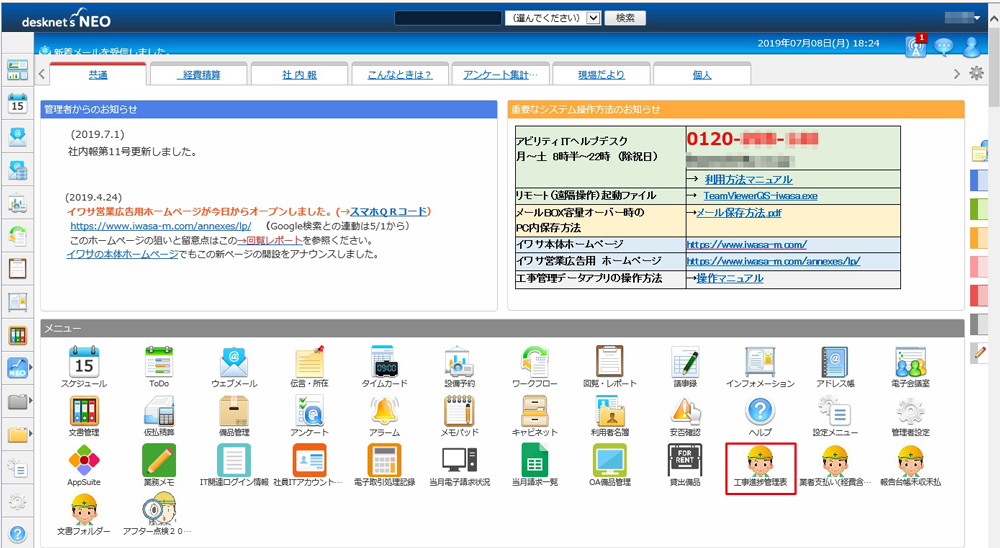
Task: Switch to the 経費精算 tab
Action: pos(199,74)
